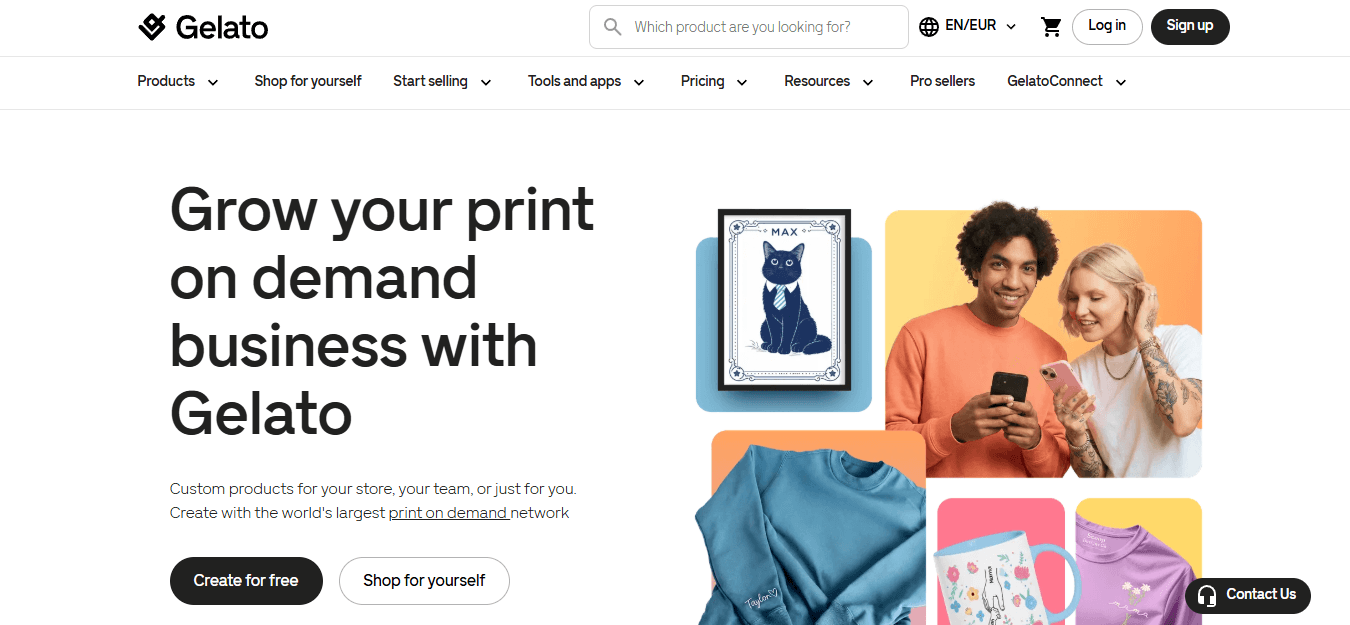Image resolution: width=1350 pixels, height=625 pixels.
Task: Click the magnifying glass search icon
Action: [613, 27]
